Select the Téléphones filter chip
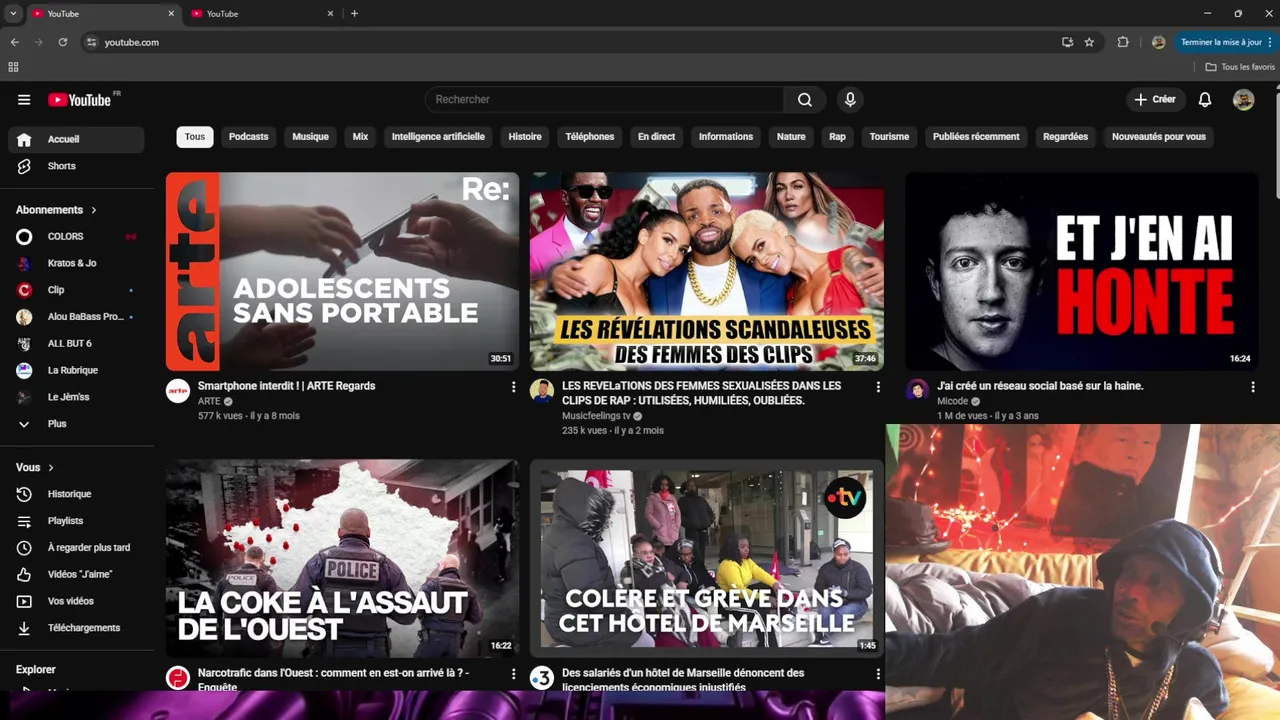The height and width of the screenshot is (720, 1280). (590, 137)
